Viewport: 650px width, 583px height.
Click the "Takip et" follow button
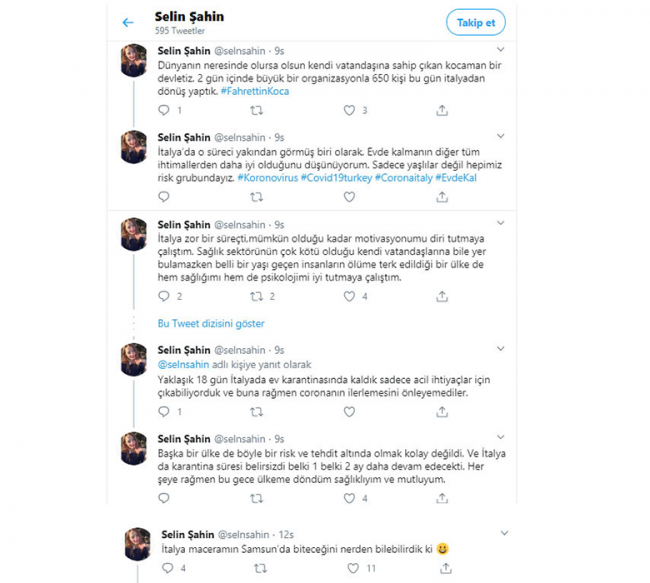click(477, 22)
